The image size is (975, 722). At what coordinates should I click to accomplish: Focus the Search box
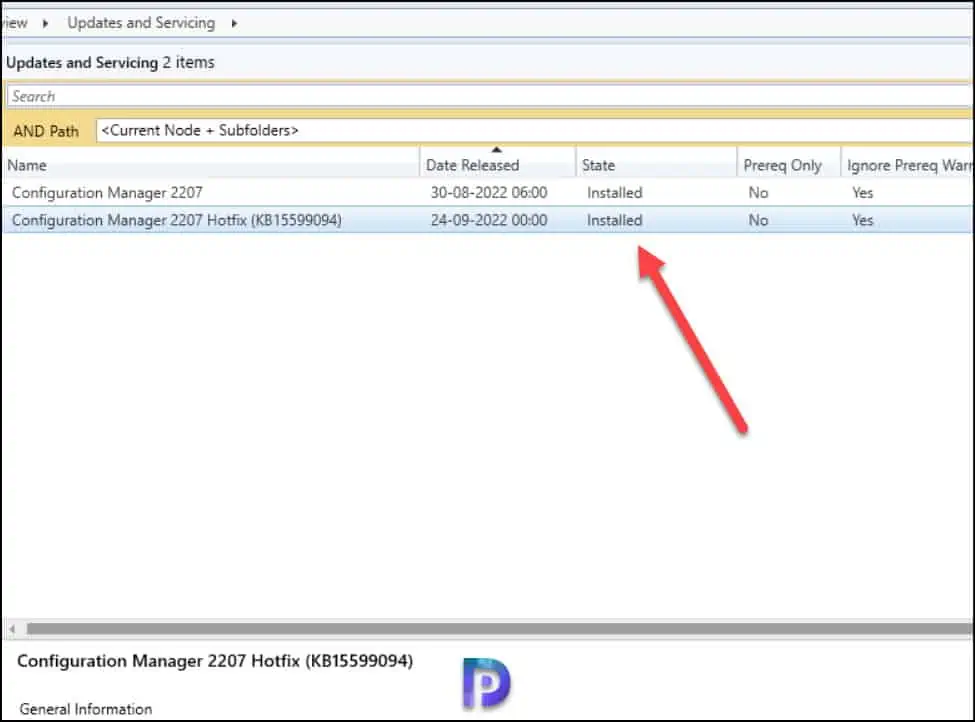(489, 96)
